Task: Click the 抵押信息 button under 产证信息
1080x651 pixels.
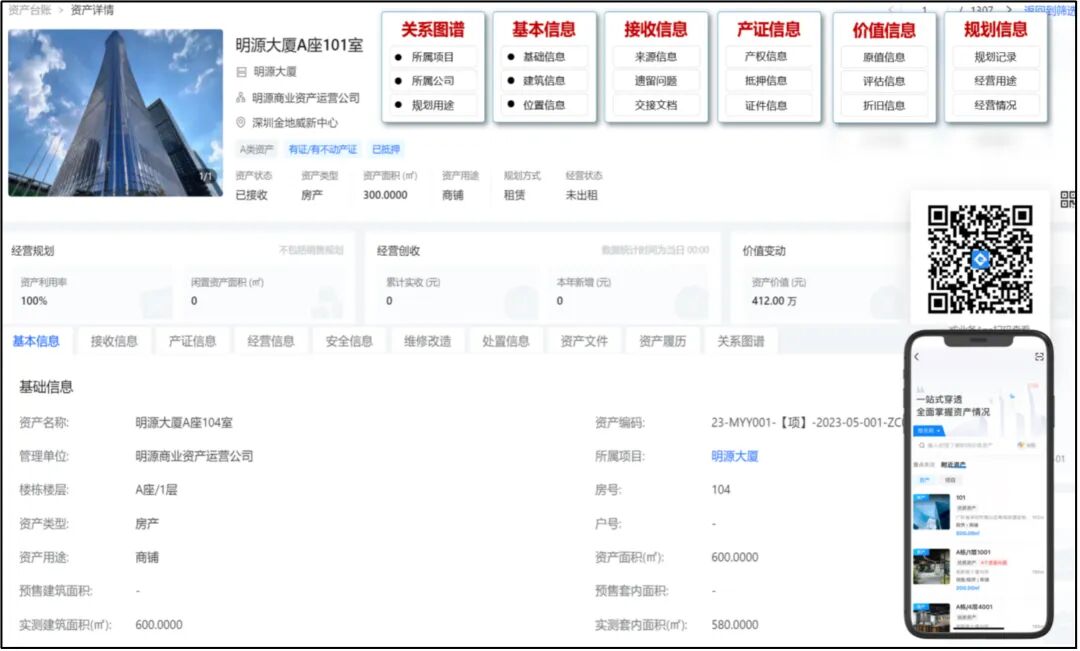Action: (x=766, y=81)
